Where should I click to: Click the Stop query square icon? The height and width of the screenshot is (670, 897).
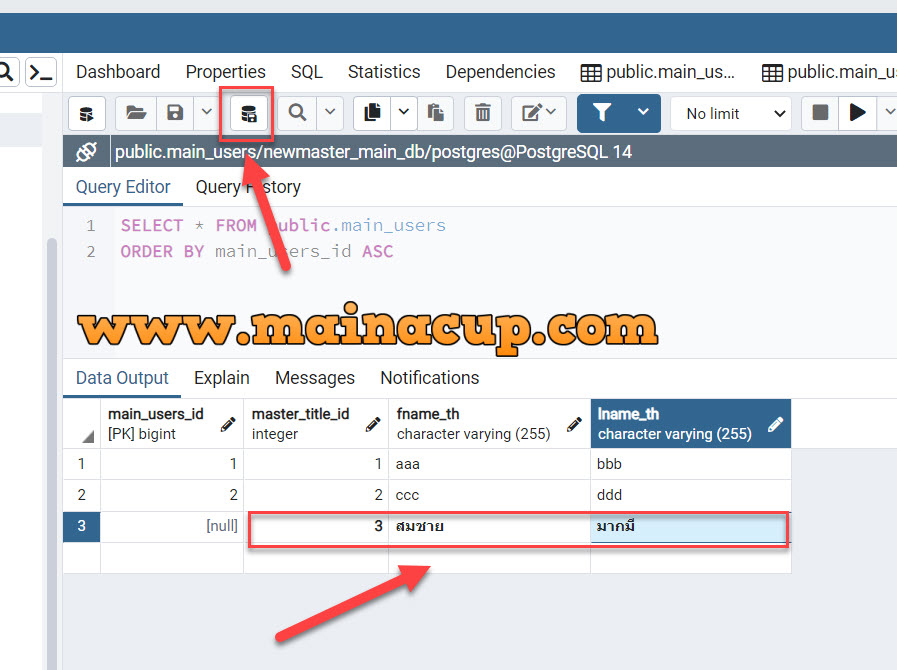pyautogui.click(x=820, y=113)
